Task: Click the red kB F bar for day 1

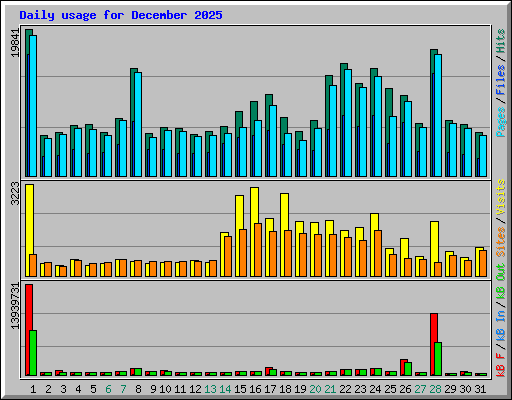Action: [29, 330]
